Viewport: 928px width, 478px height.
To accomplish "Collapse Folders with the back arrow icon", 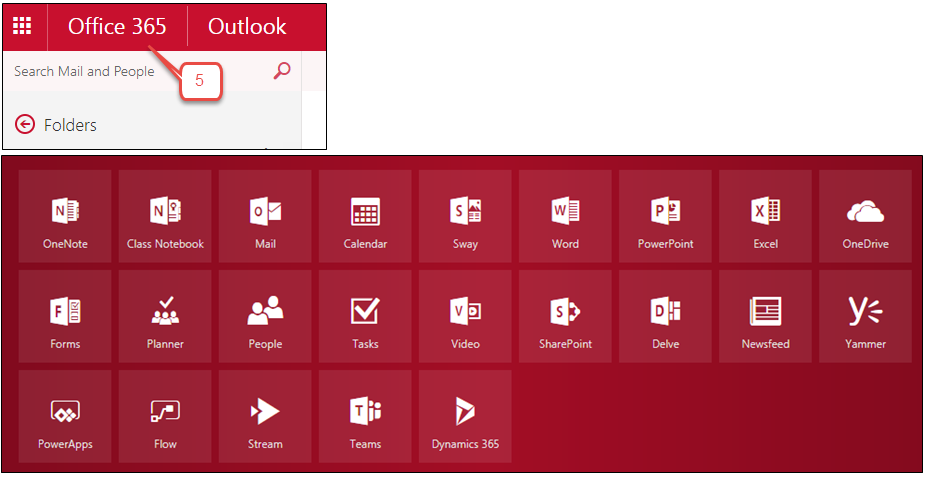I will click(25, 125).
